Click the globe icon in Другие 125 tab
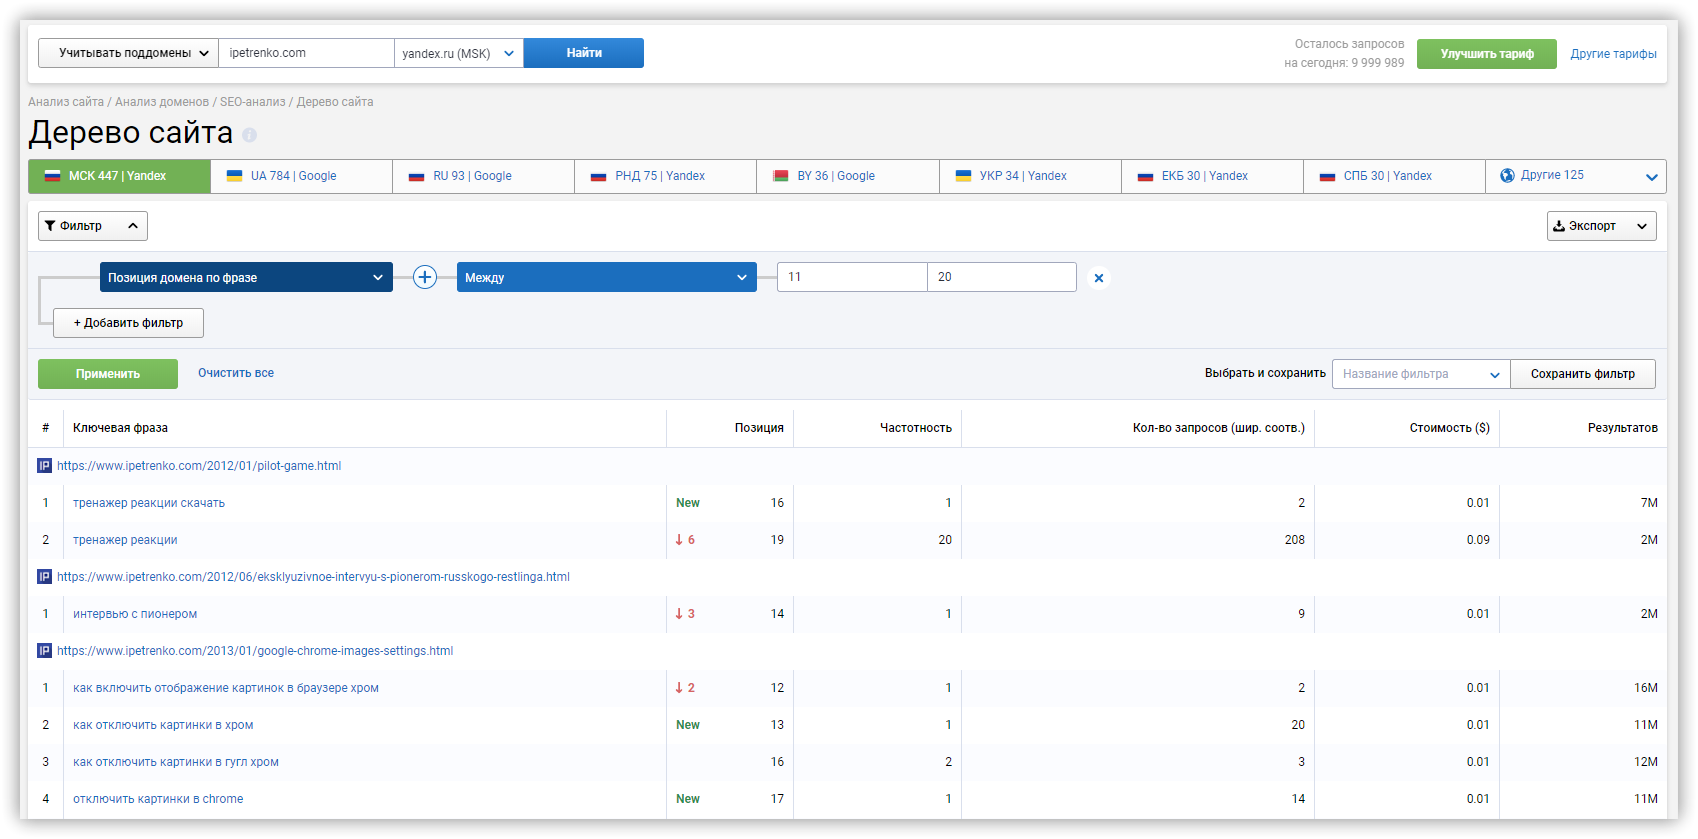 (x=1507, y=175)
